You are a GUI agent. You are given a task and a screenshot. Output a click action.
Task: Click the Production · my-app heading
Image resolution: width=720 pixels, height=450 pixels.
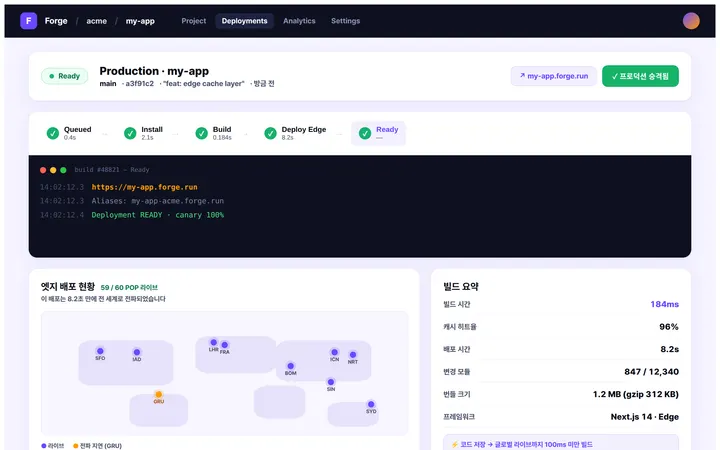[x=154, y=71]
